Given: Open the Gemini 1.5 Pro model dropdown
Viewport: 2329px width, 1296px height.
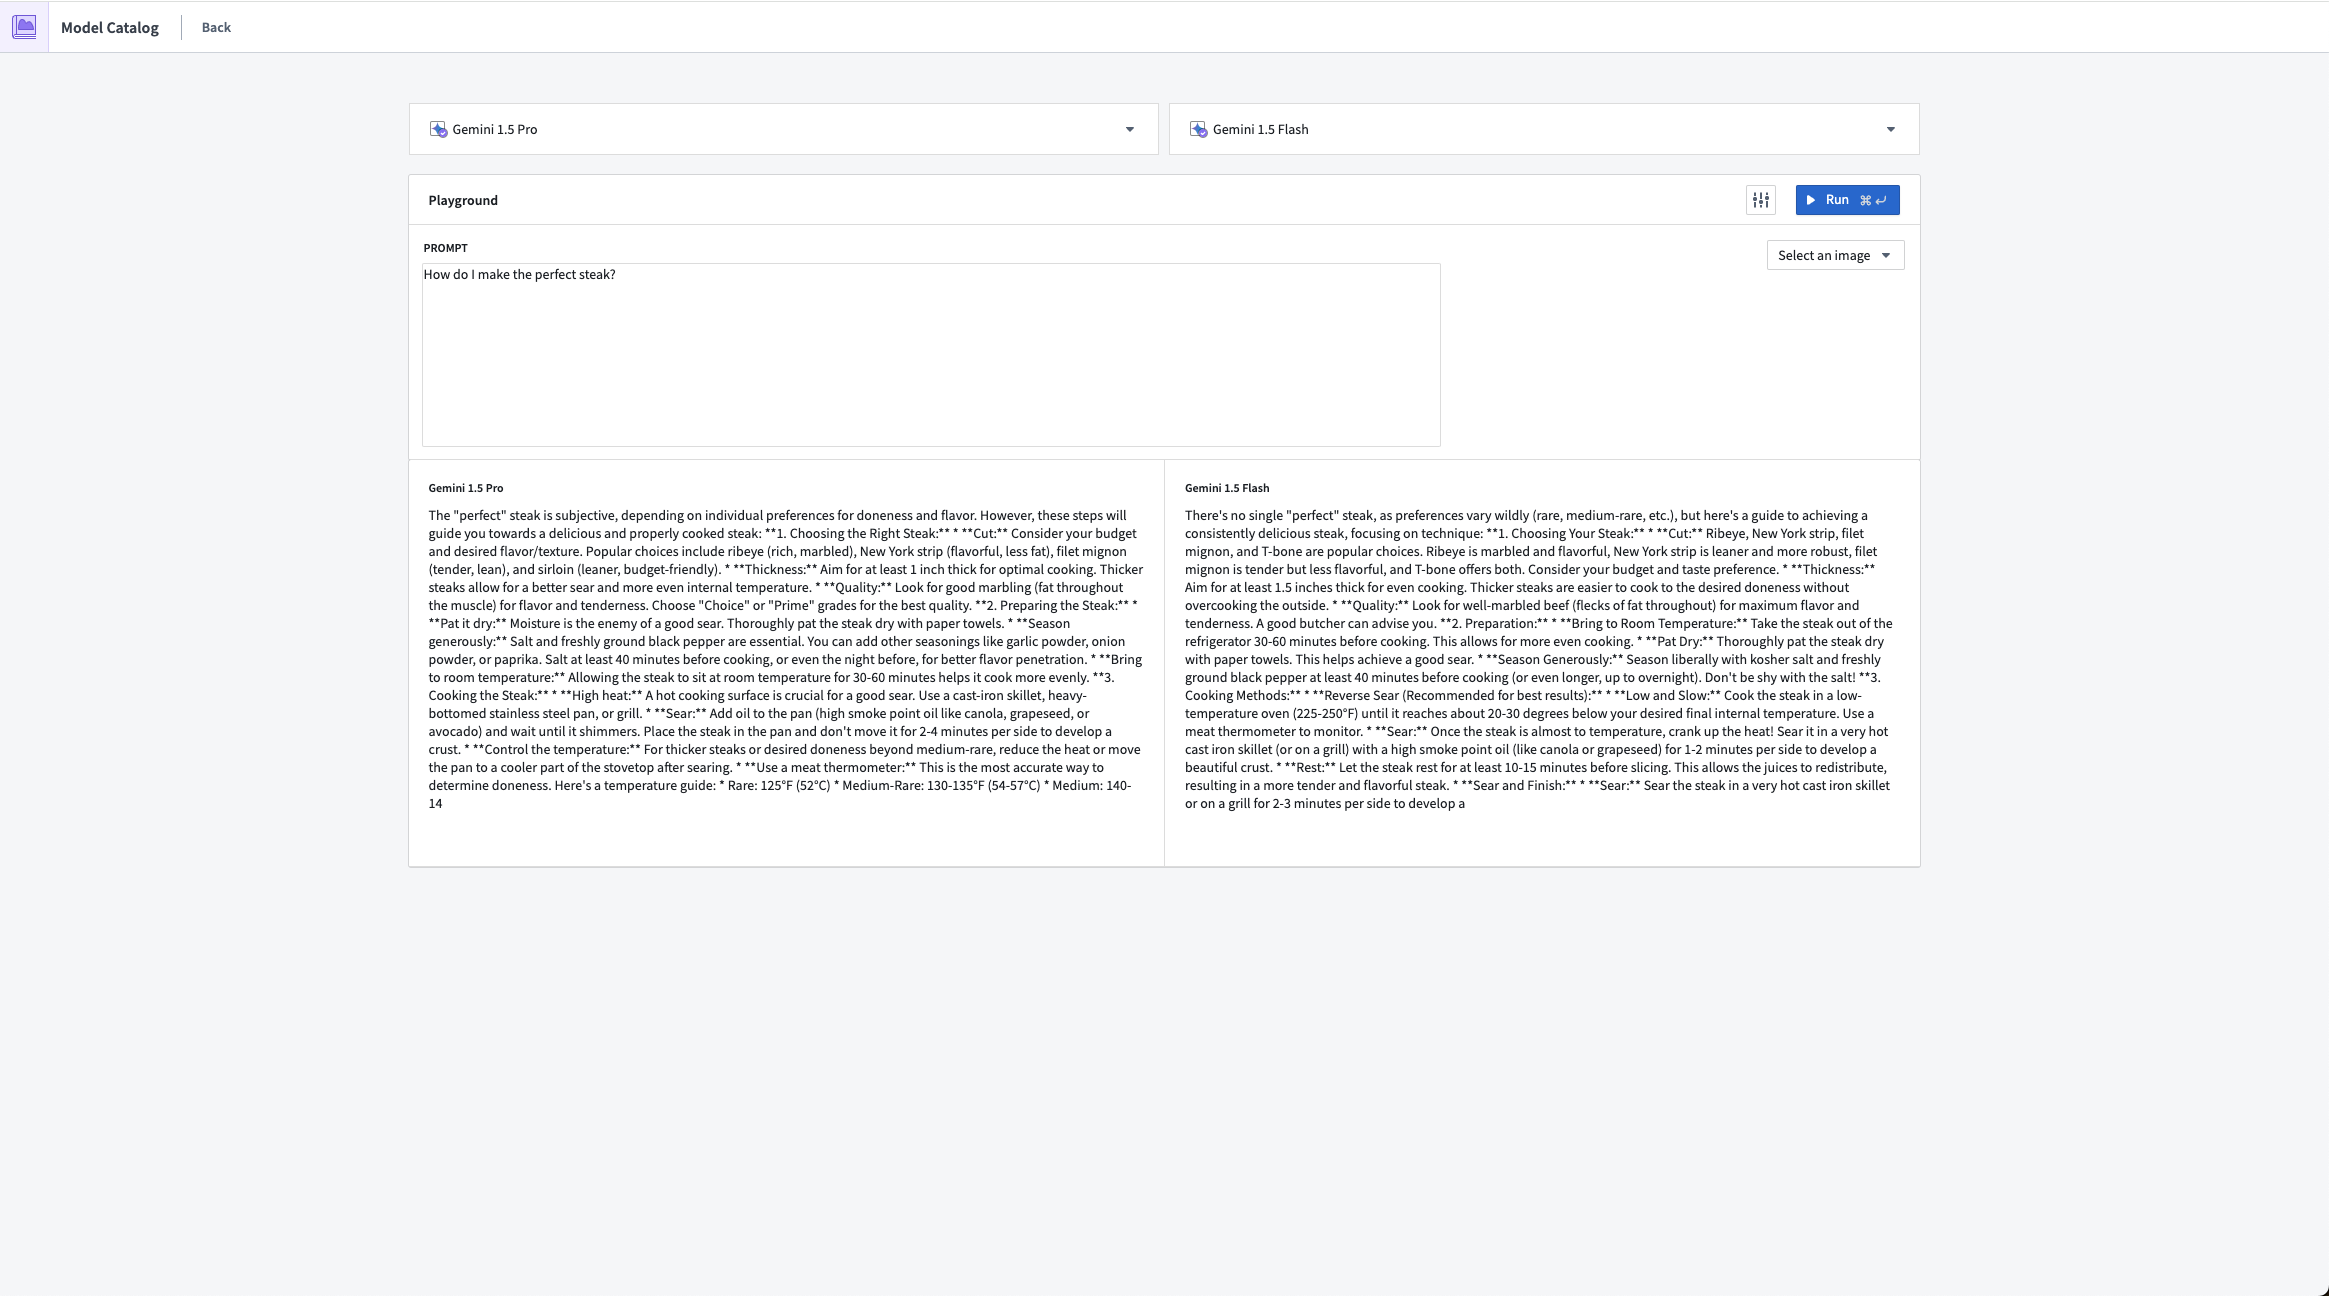Looking at the screenshot, I should (783, 129).
